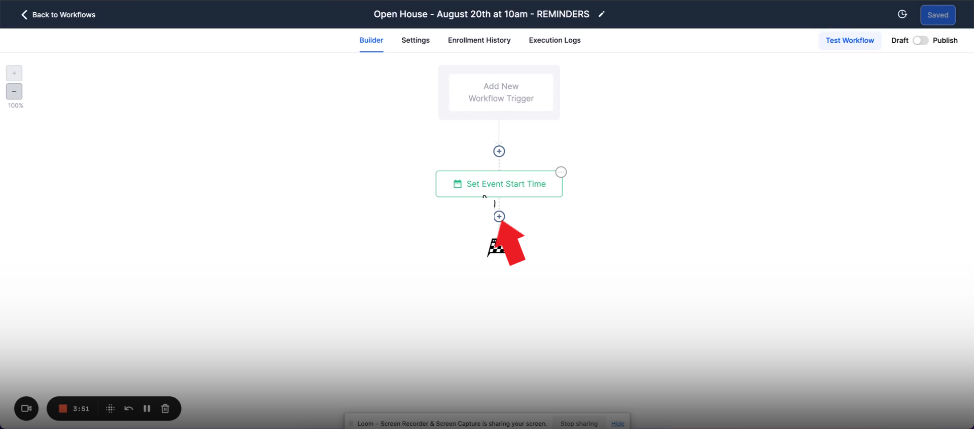Pause the Loom recording
This screenshot has width=974, height=429.
click(x=147, y=409)
